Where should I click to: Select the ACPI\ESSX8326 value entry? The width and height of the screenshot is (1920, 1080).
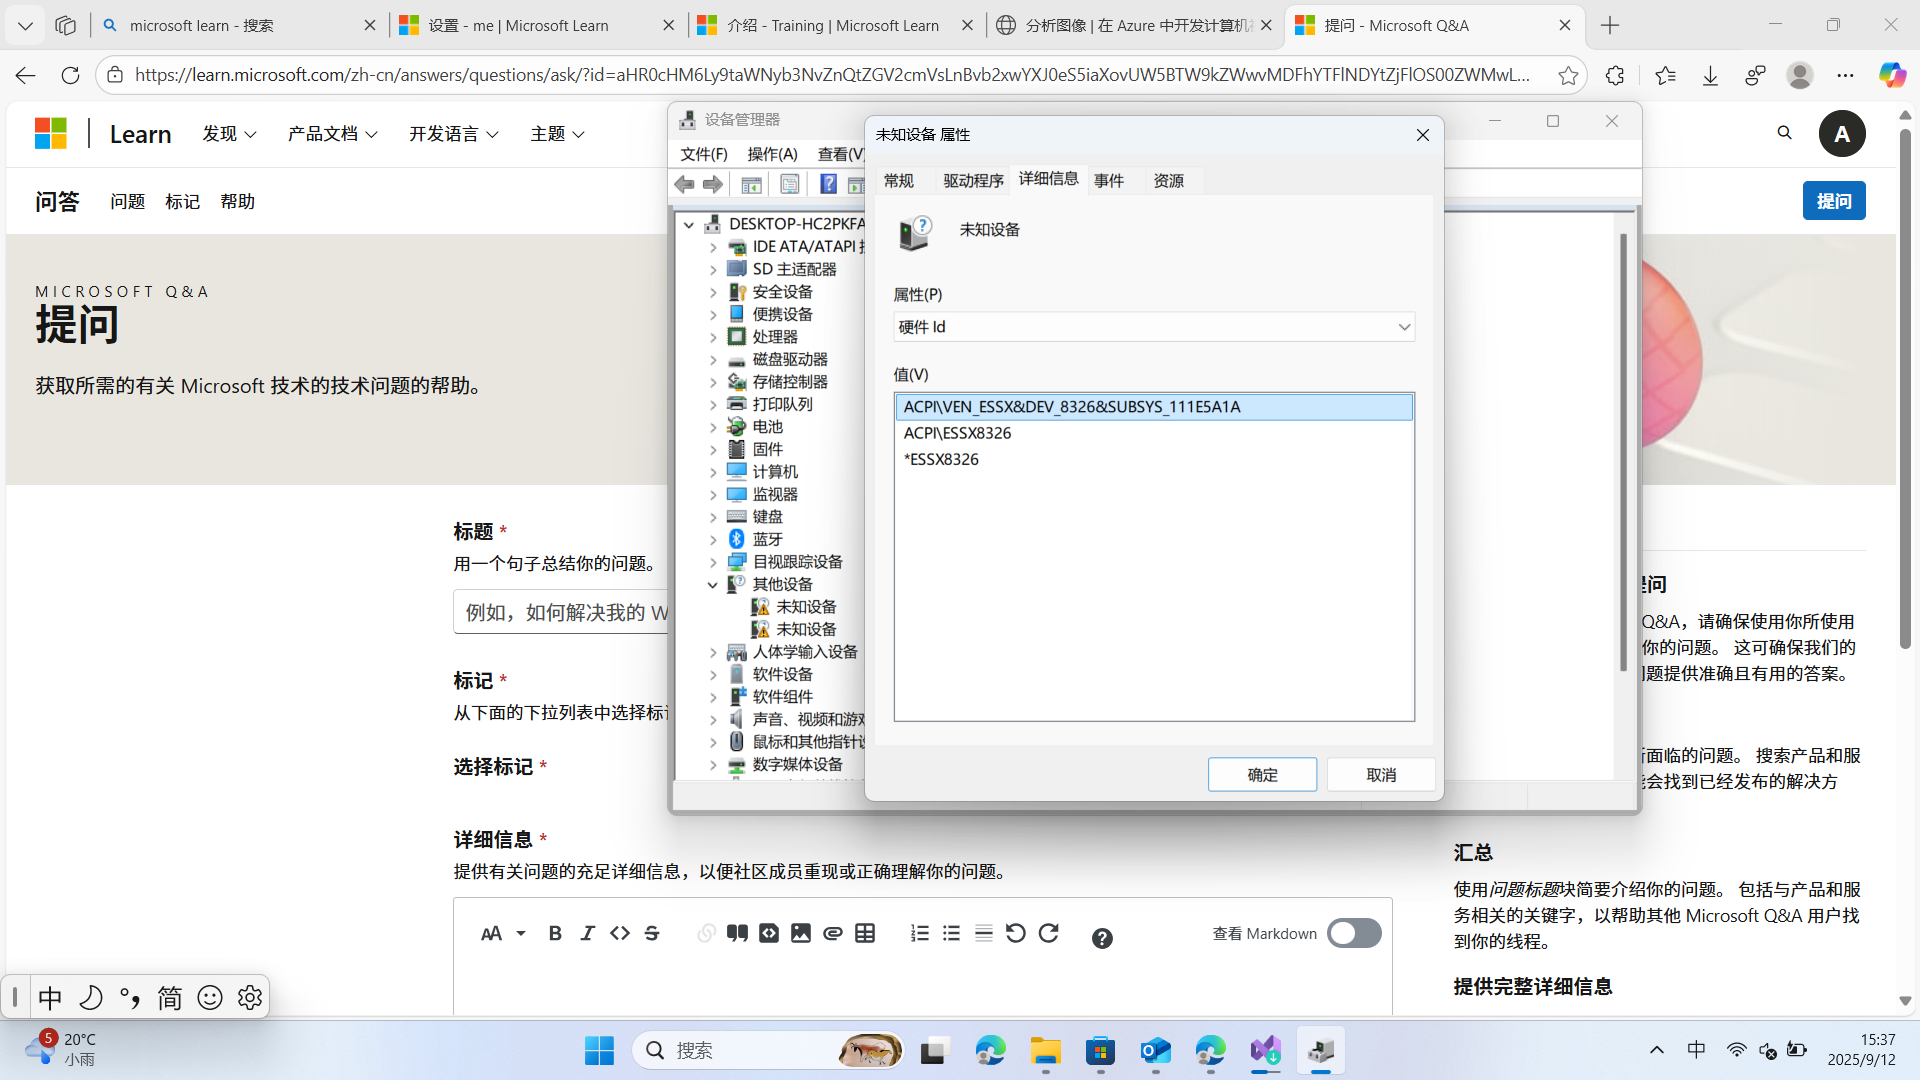pos(957,433)
